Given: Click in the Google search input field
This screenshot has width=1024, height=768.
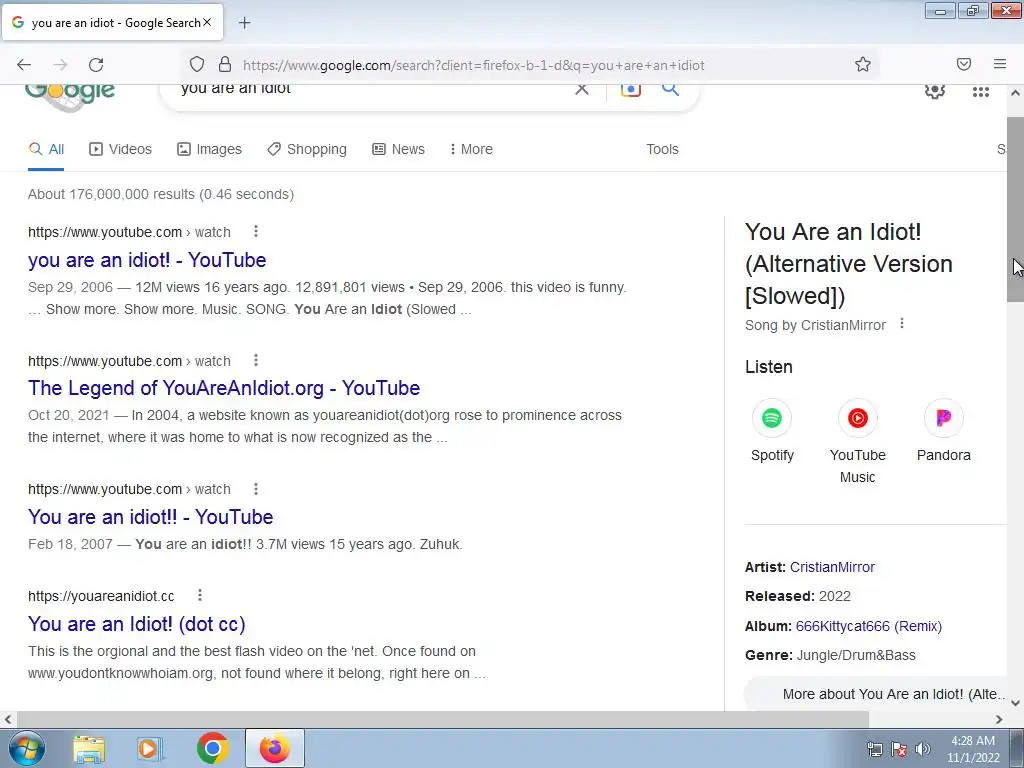Looking at the screenshot, I should click(x=372, y=89).
